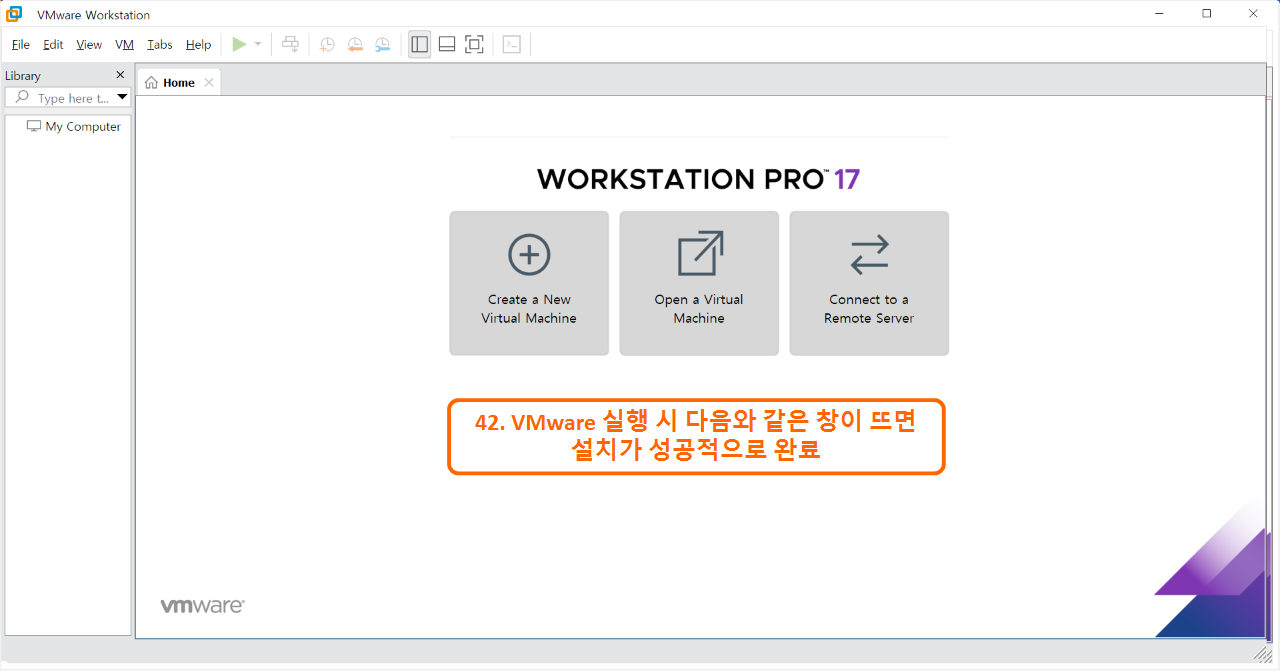Open the power options dropdown arrow
Image resolution: width=1280 pixels, height=671 pixels.
click(258, 44)
